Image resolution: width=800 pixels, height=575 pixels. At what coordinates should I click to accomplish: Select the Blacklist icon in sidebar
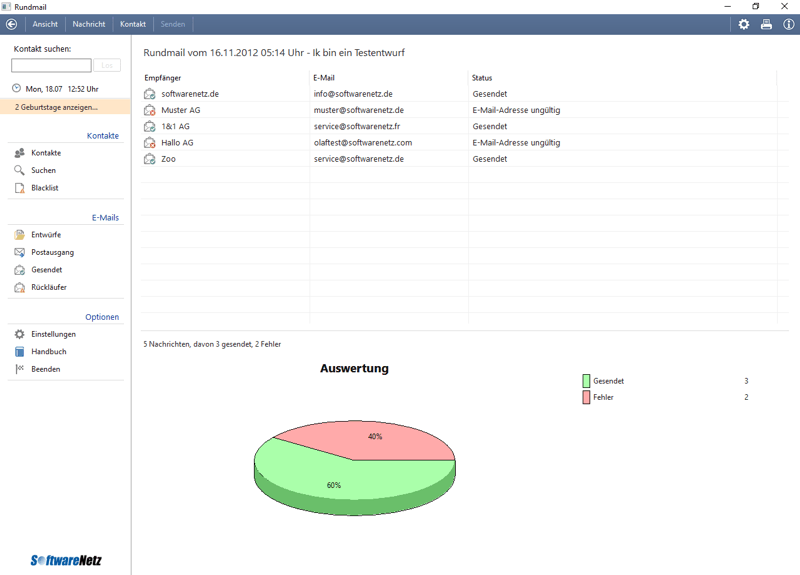(x=19, y=188)
